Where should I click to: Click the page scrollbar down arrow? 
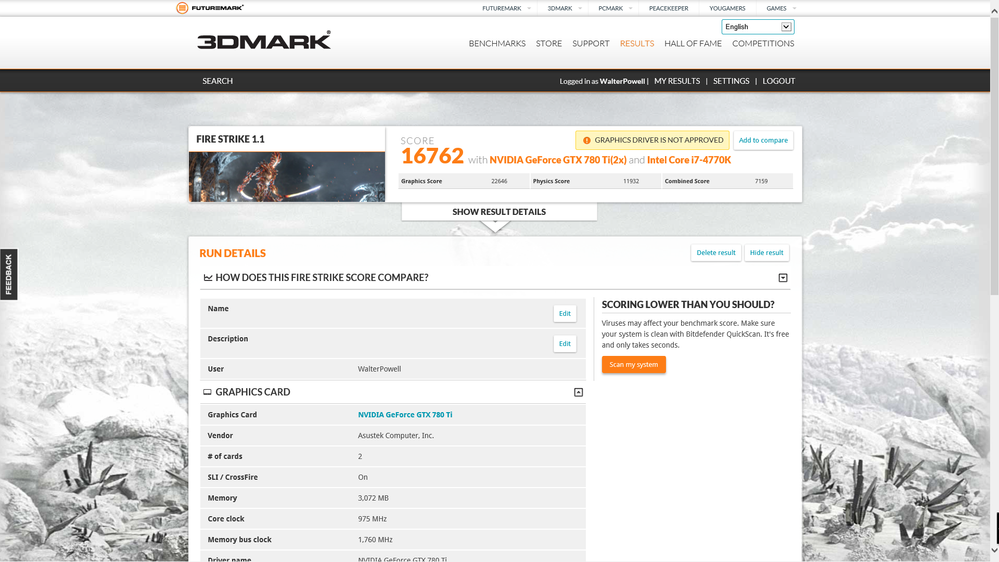[994, 550]
